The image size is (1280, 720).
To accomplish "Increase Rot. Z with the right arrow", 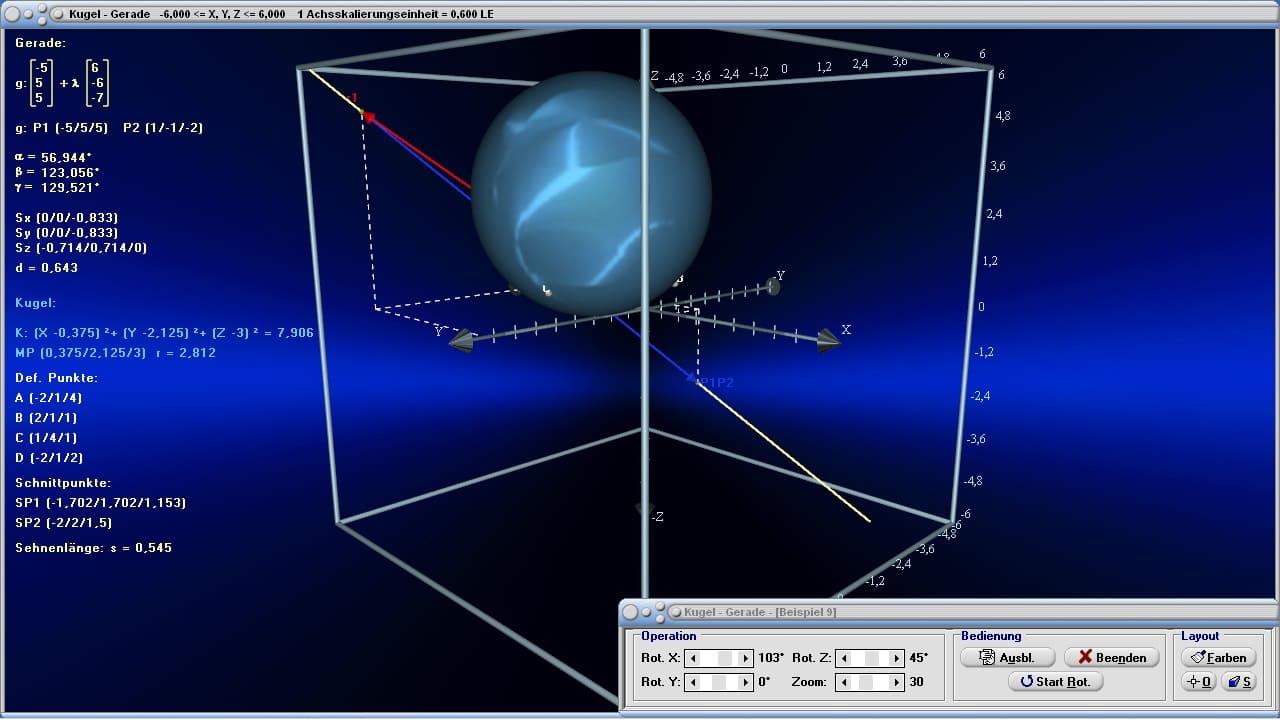I will (896, 658).
